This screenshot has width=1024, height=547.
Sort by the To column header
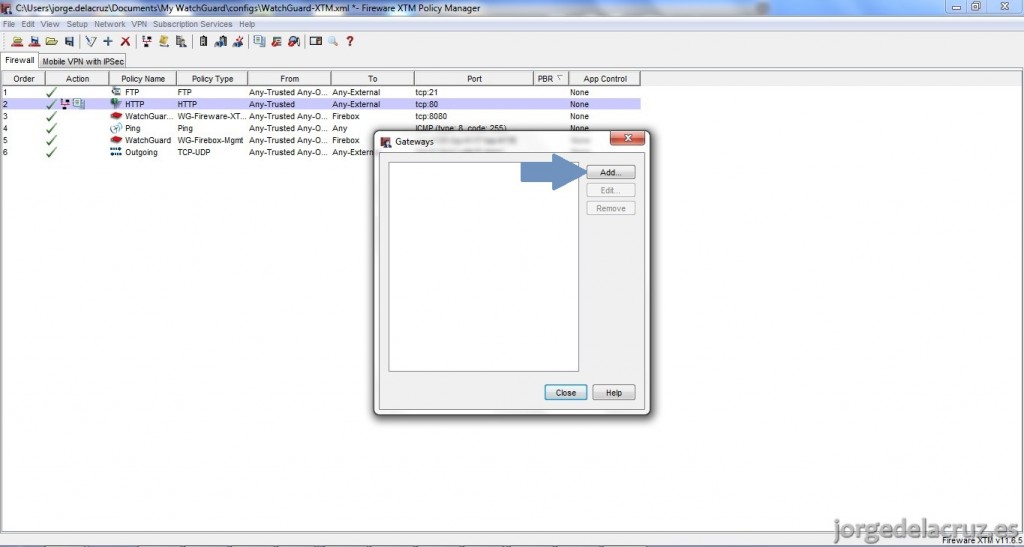(372, 78)
